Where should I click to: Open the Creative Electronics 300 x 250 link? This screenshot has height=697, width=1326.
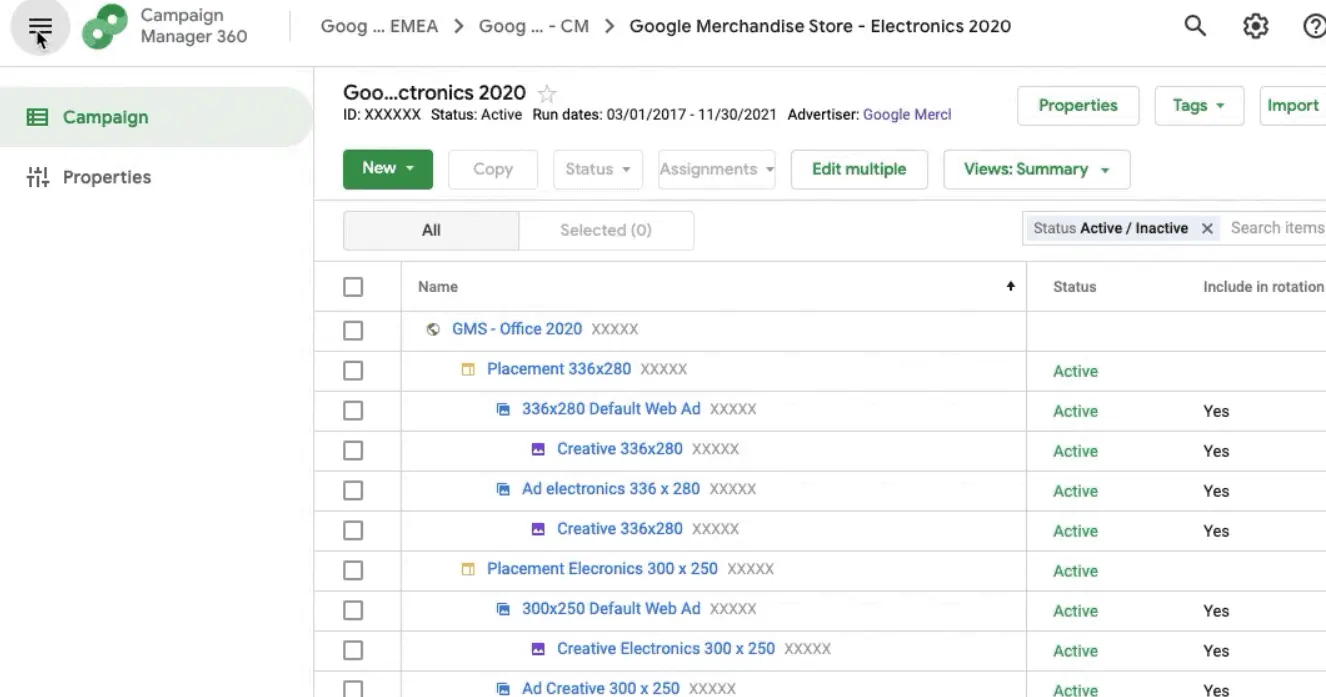pos(666,649)
